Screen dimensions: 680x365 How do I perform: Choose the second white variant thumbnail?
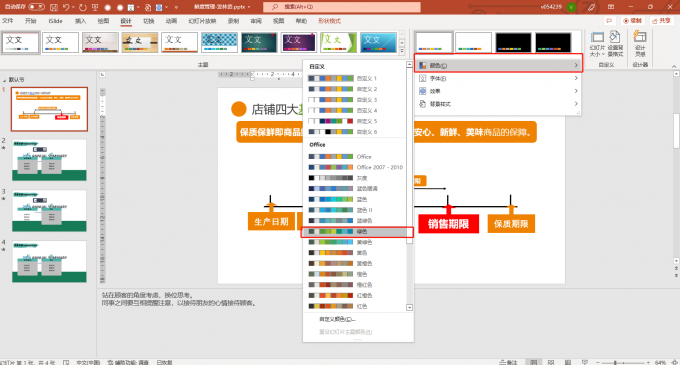(x=474, y=42)
